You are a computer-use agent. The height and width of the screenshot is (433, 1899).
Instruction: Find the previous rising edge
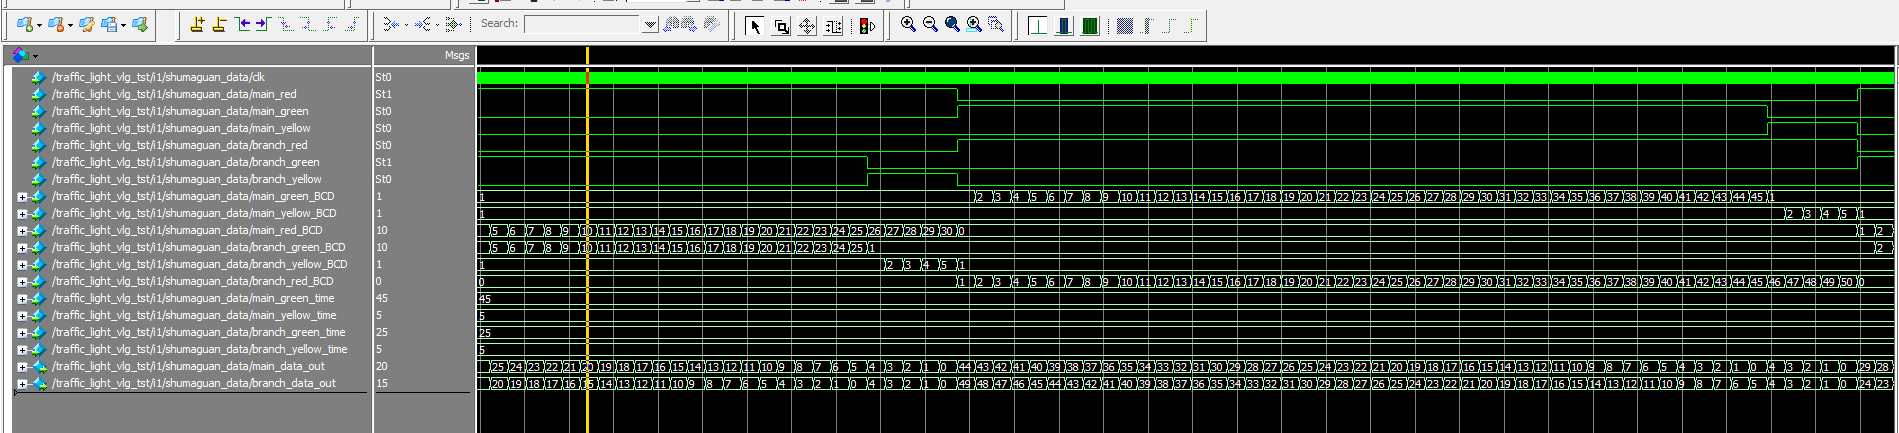pyautogui.click(x=330, y=24)
